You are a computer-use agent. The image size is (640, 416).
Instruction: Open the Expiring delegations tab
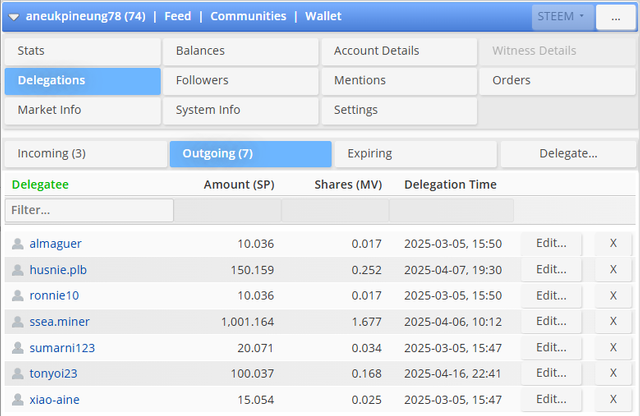(415, 154)
